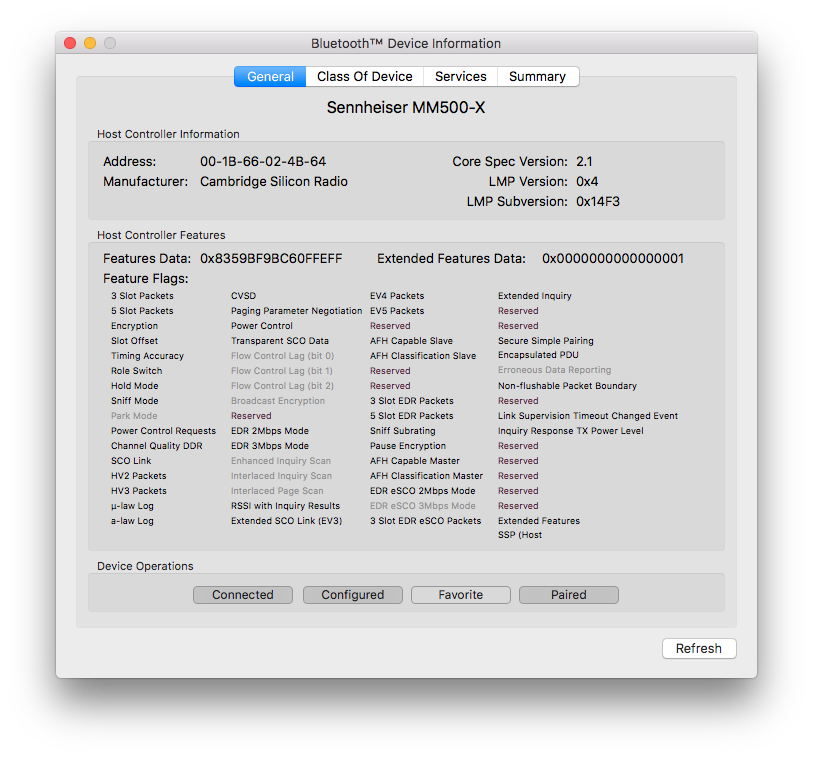Viewport: 813px width, 758px height.
Task: Click the Refresh button
Action: tap(699, 649)
